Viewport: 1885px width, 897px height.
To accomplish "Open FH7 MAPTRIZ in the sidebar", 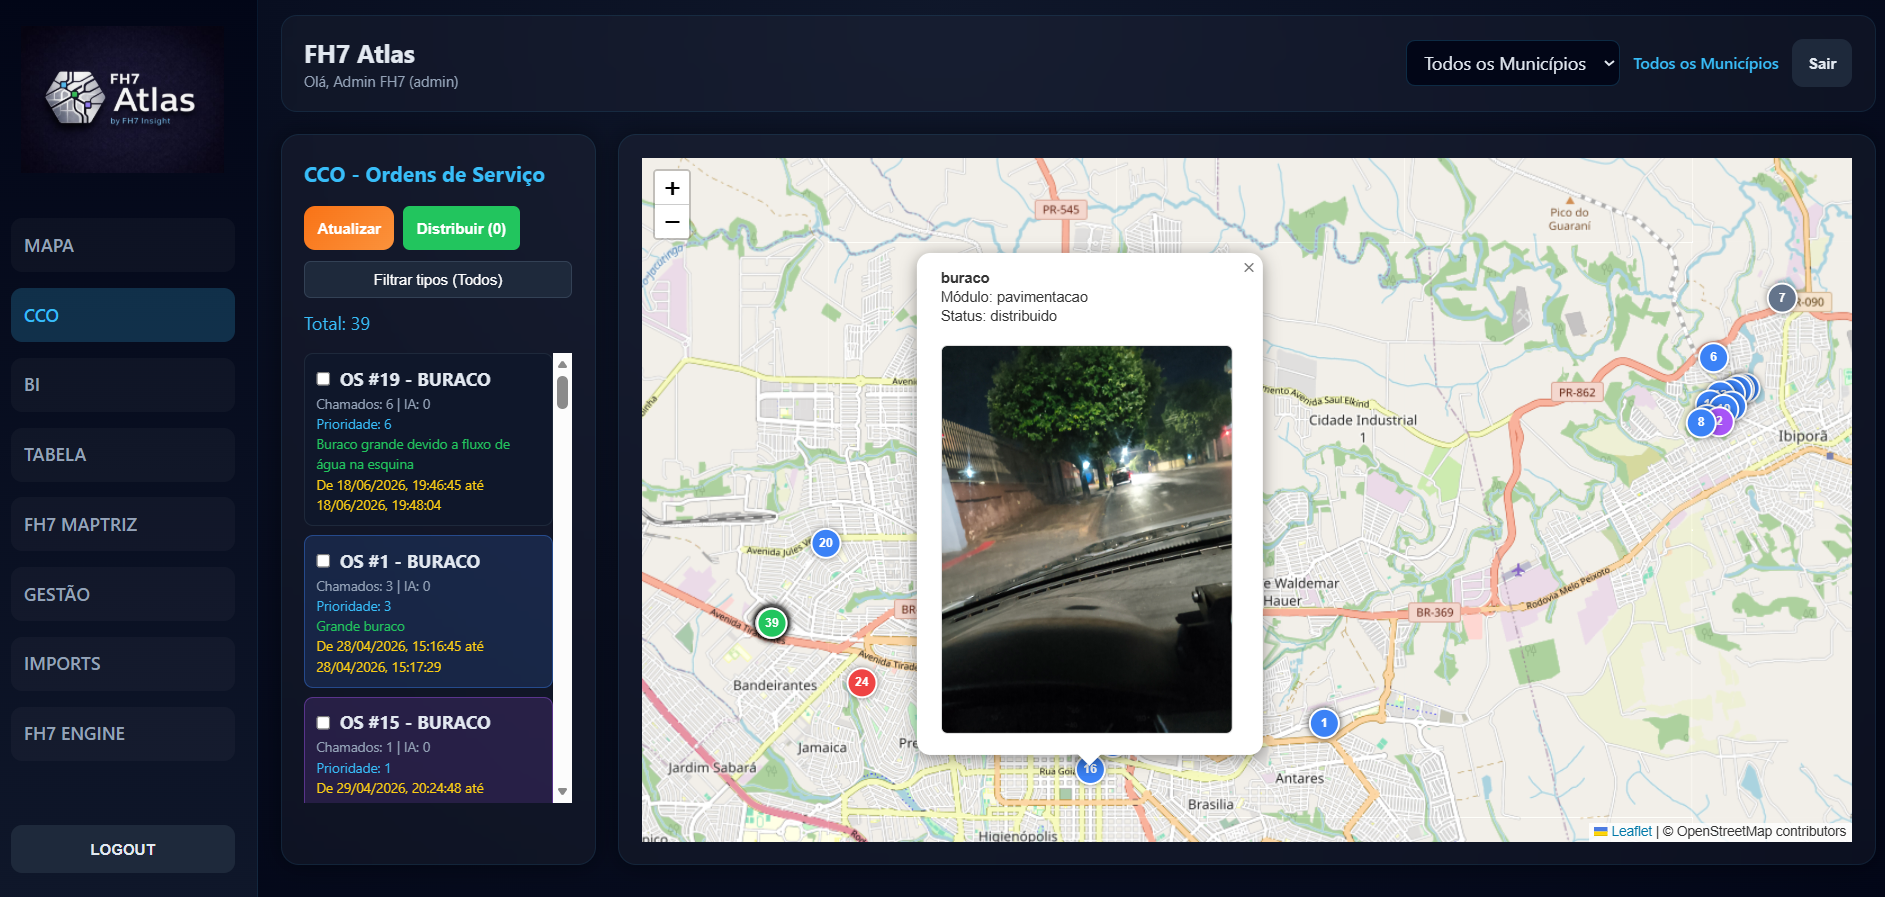I will coord(123,524).
